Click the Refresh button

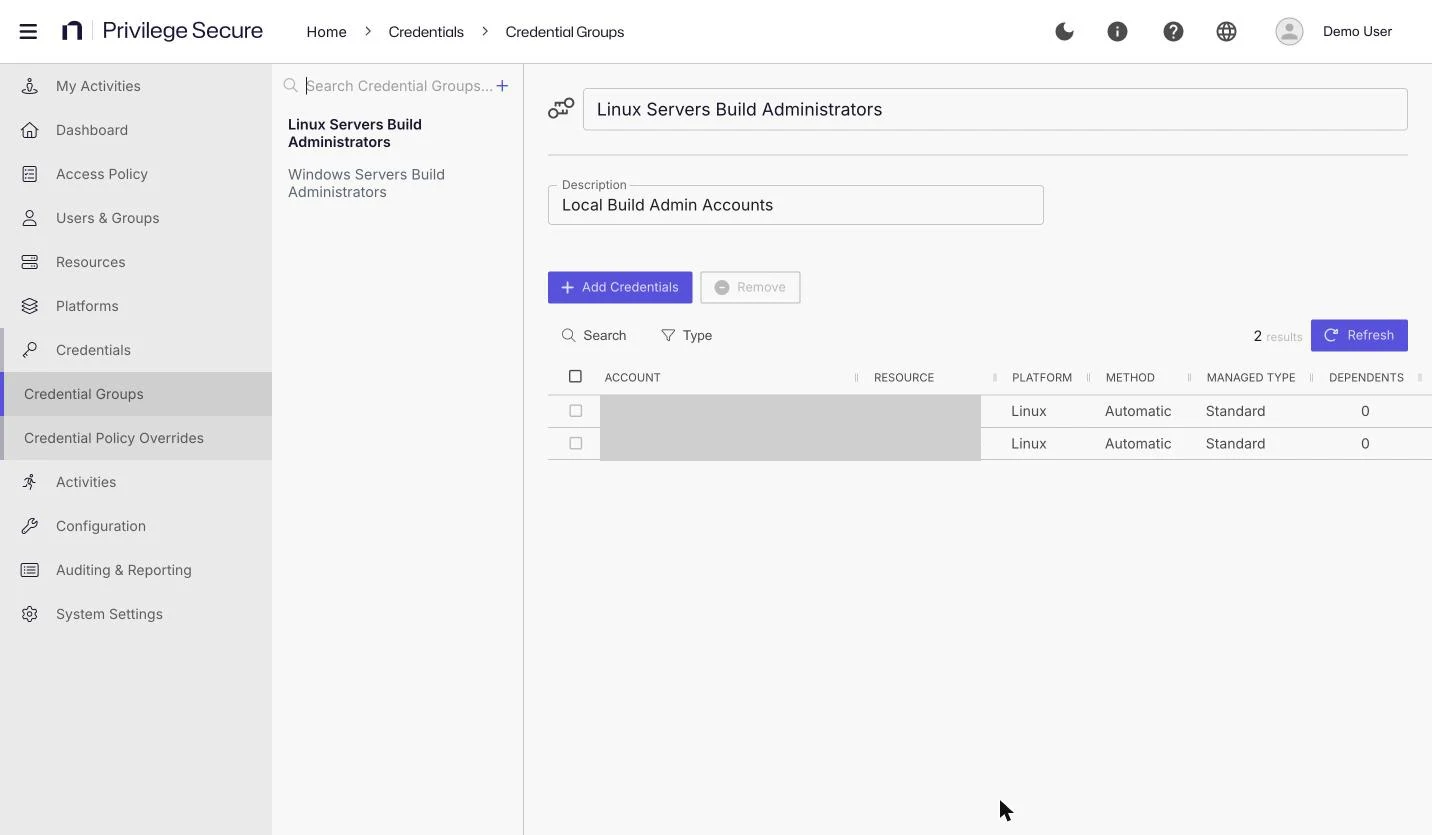1359,335
